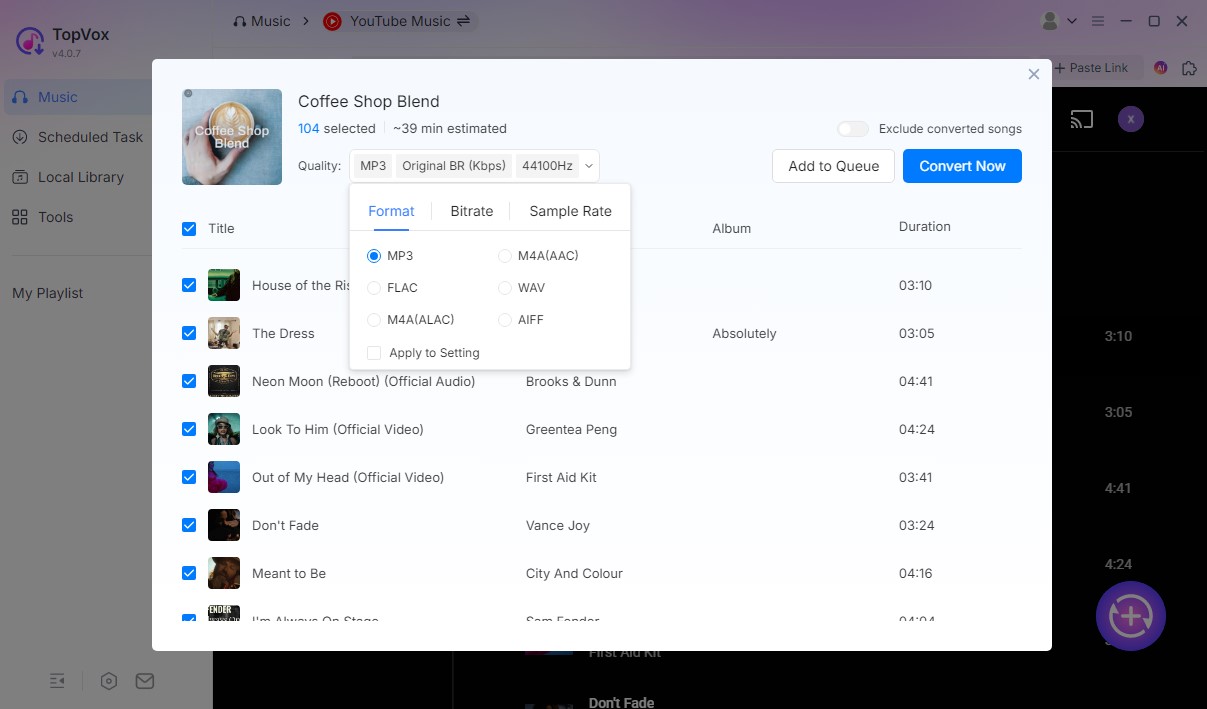Open the Local Library section
Viewport: 1207px width, 709px height.
pos(80,177)
